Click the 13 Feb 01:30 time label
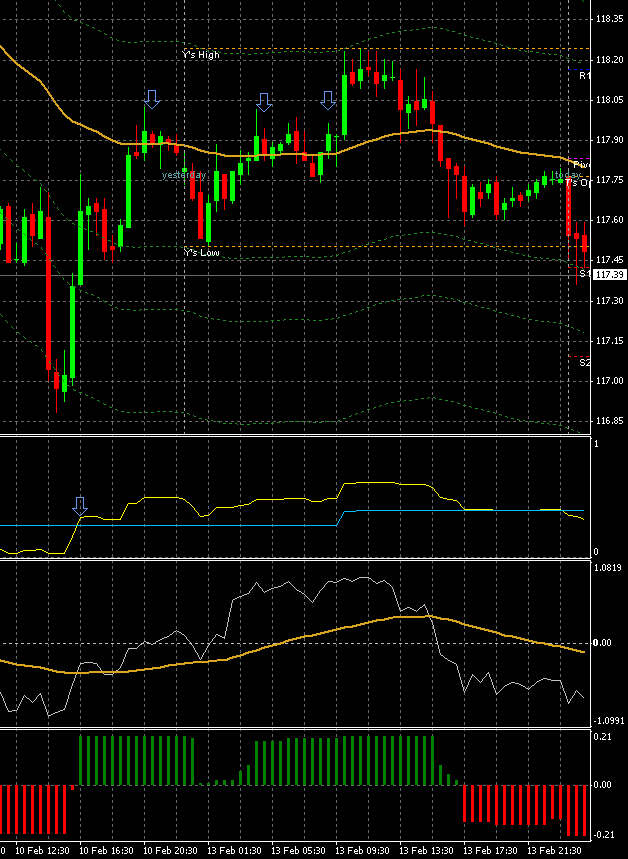Image resolution: width=628 pixels, height=859 pixels. tap(235, 850)
